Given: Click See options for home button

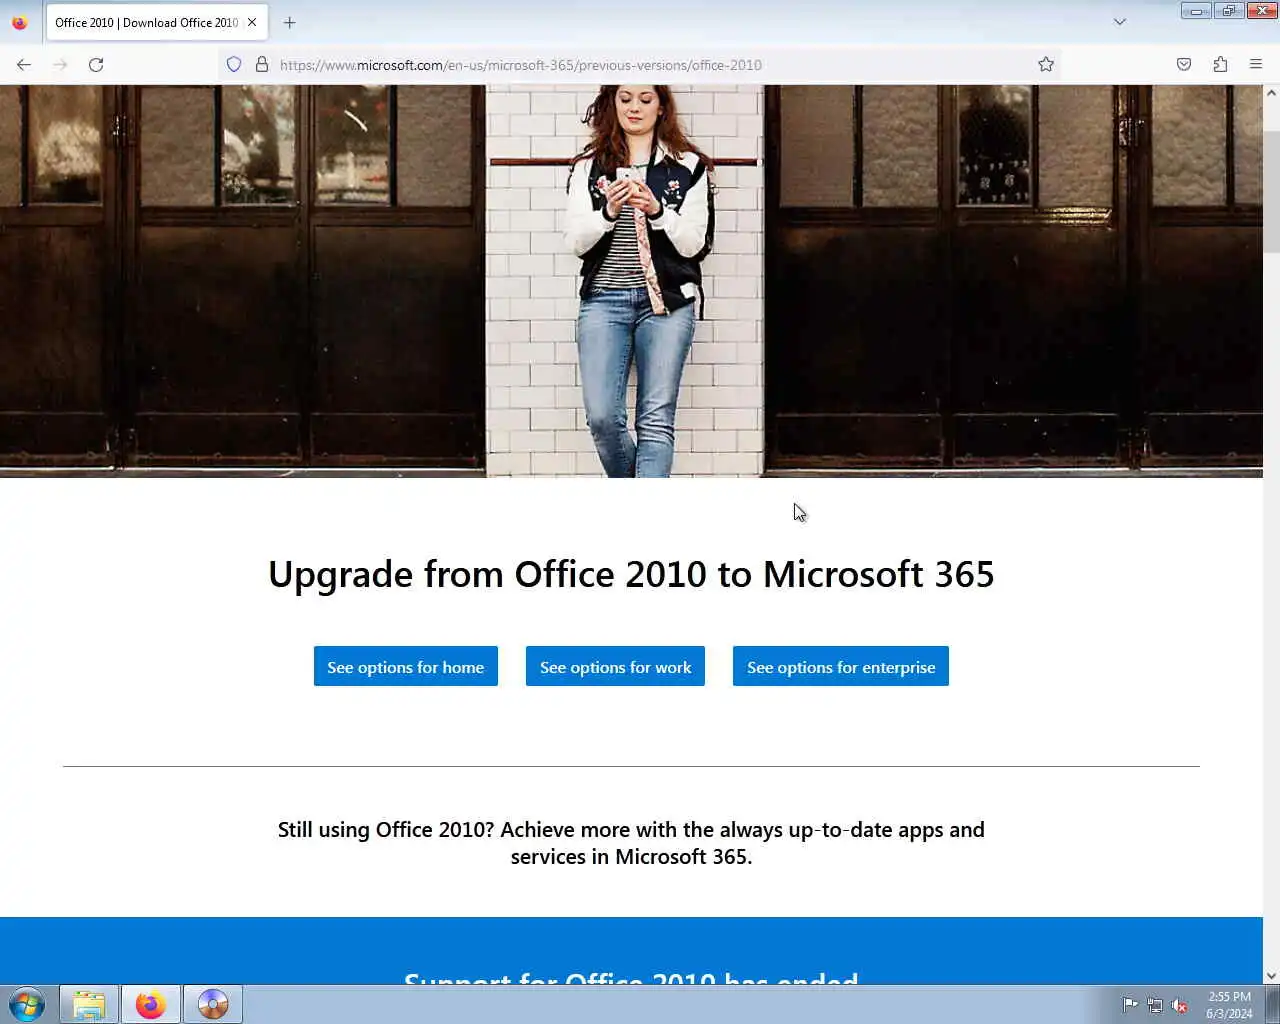Looking at the screenshot, I should click(x=405, y=667).
